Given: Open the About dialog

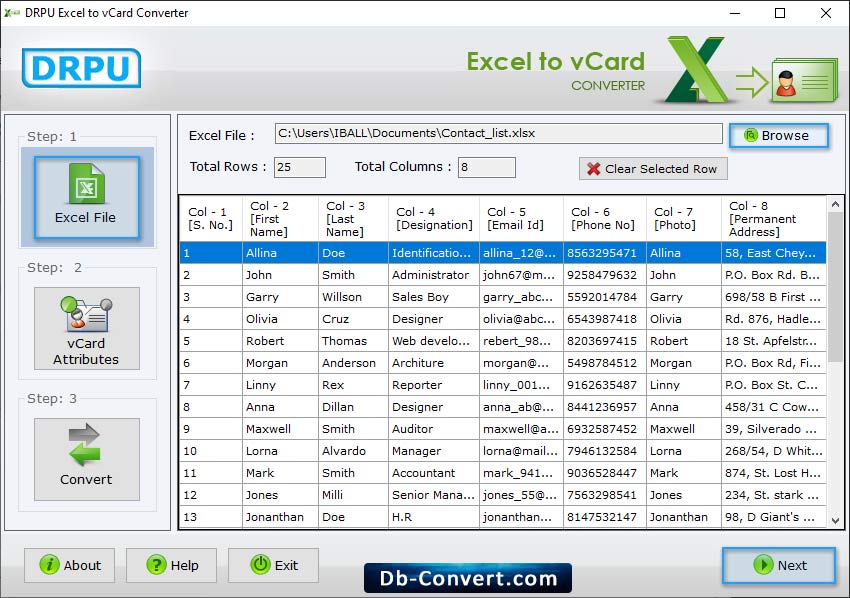Looking at the screenshot, I should point(69,565).
